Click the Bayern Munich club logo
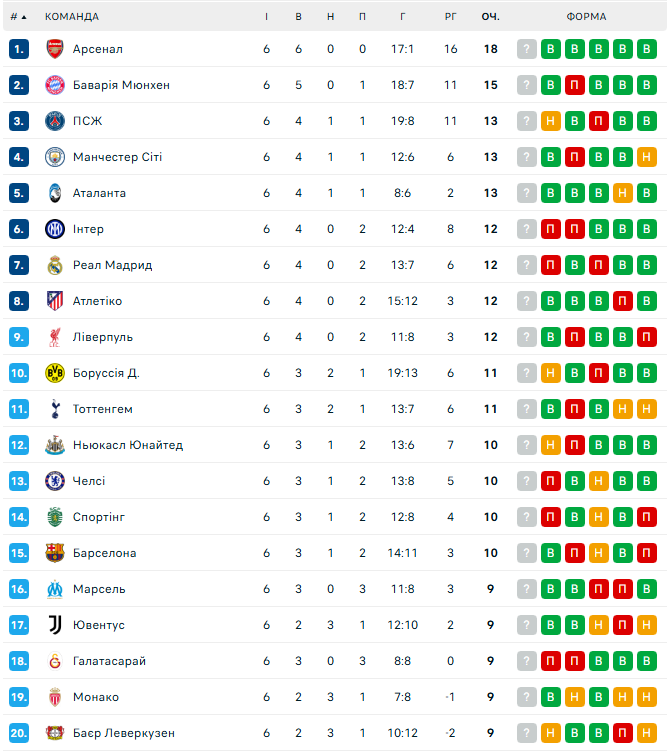Image resolution: width=669 pixels, height=753 pixels. click(55, 85)
